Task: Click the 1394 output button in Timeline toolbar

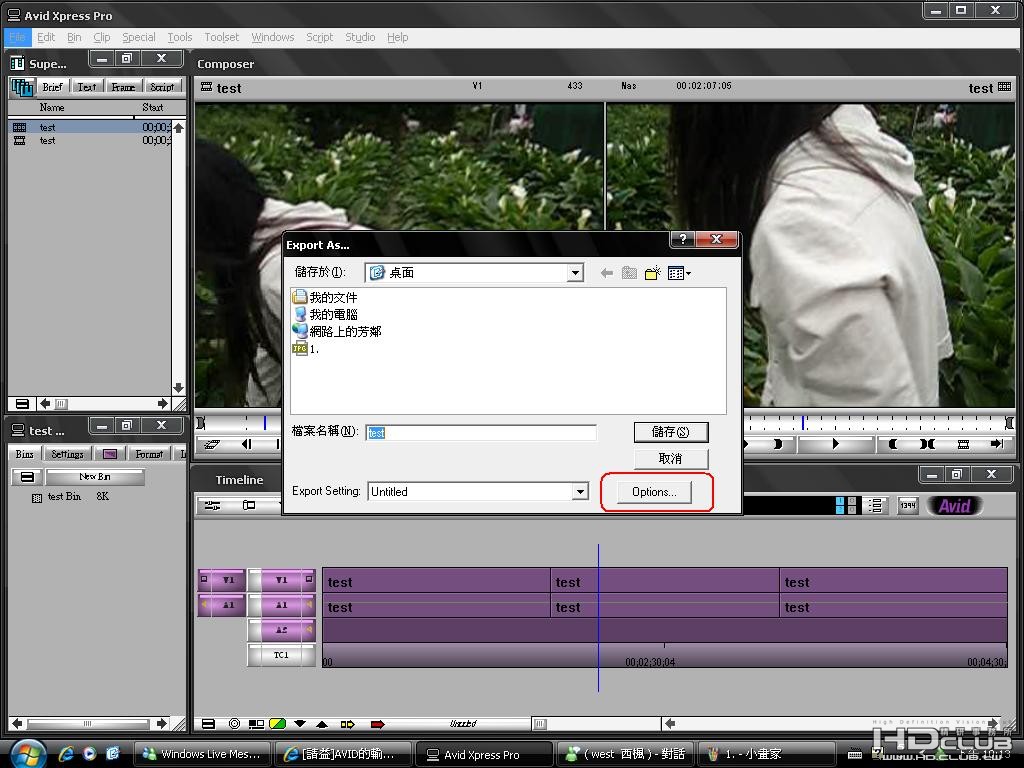Action: click(908, 505)
